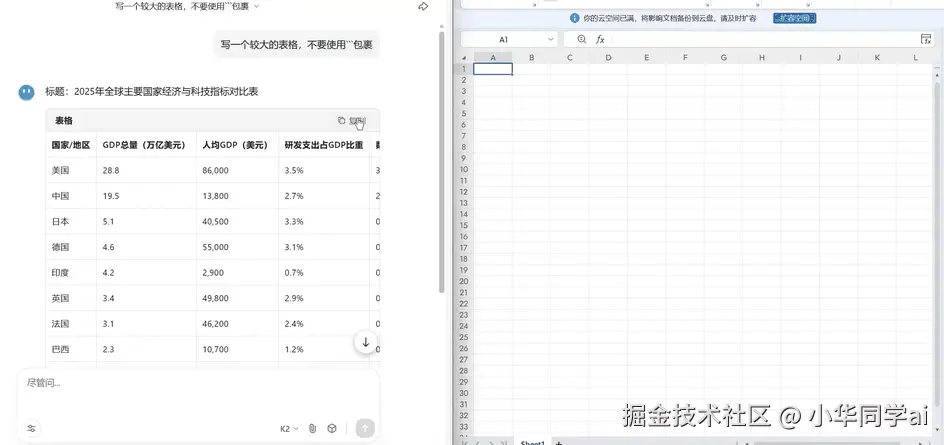Click the share arrow icon in chat header
This screenshot has width=944, height=445.
point(423,7)
